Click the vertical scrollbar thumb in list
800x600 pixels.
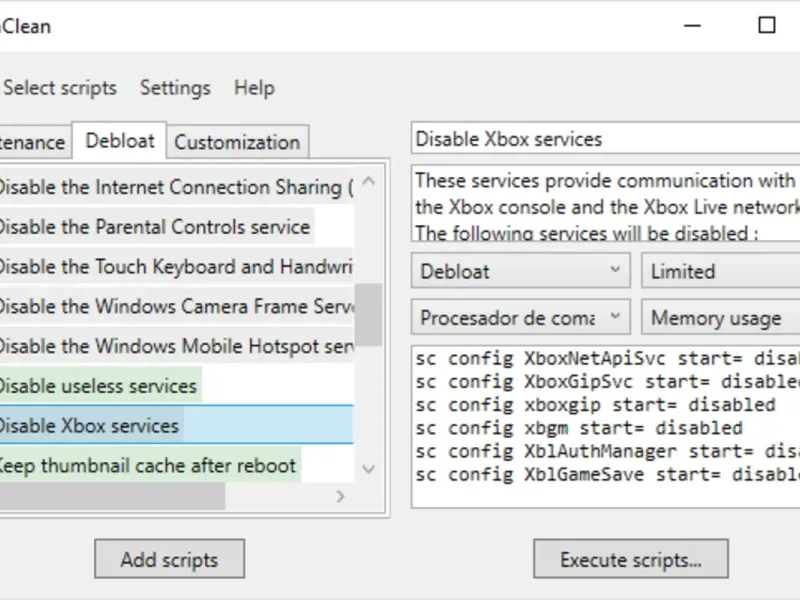pos(368,312)
